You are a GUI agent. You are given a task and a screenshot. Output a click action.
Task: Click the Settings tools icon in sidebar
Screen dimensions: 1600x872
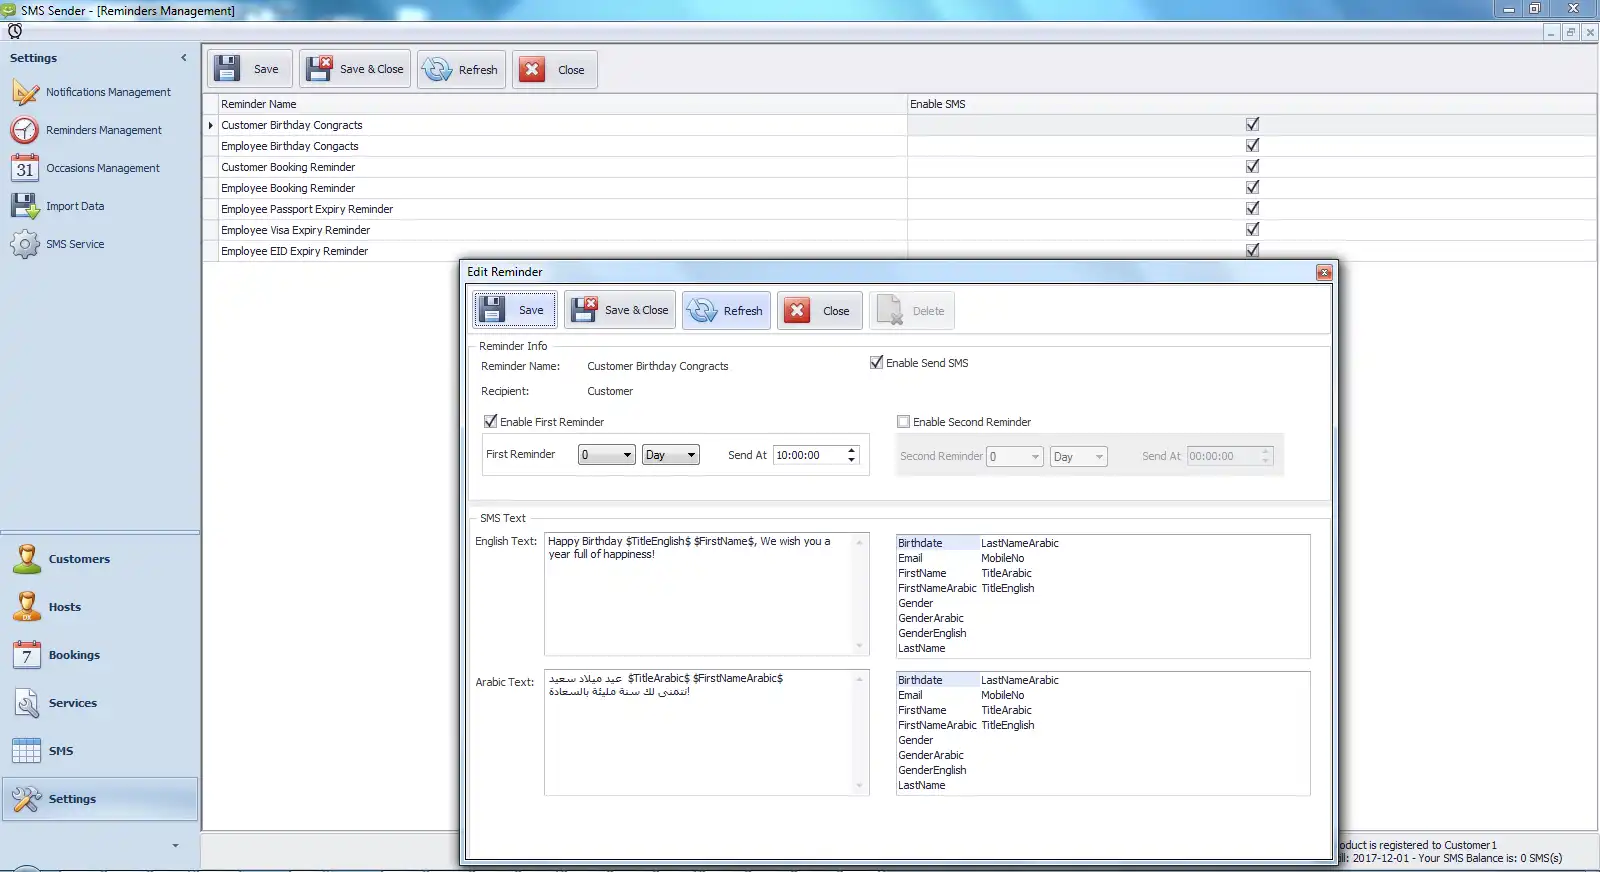point(27,799)
